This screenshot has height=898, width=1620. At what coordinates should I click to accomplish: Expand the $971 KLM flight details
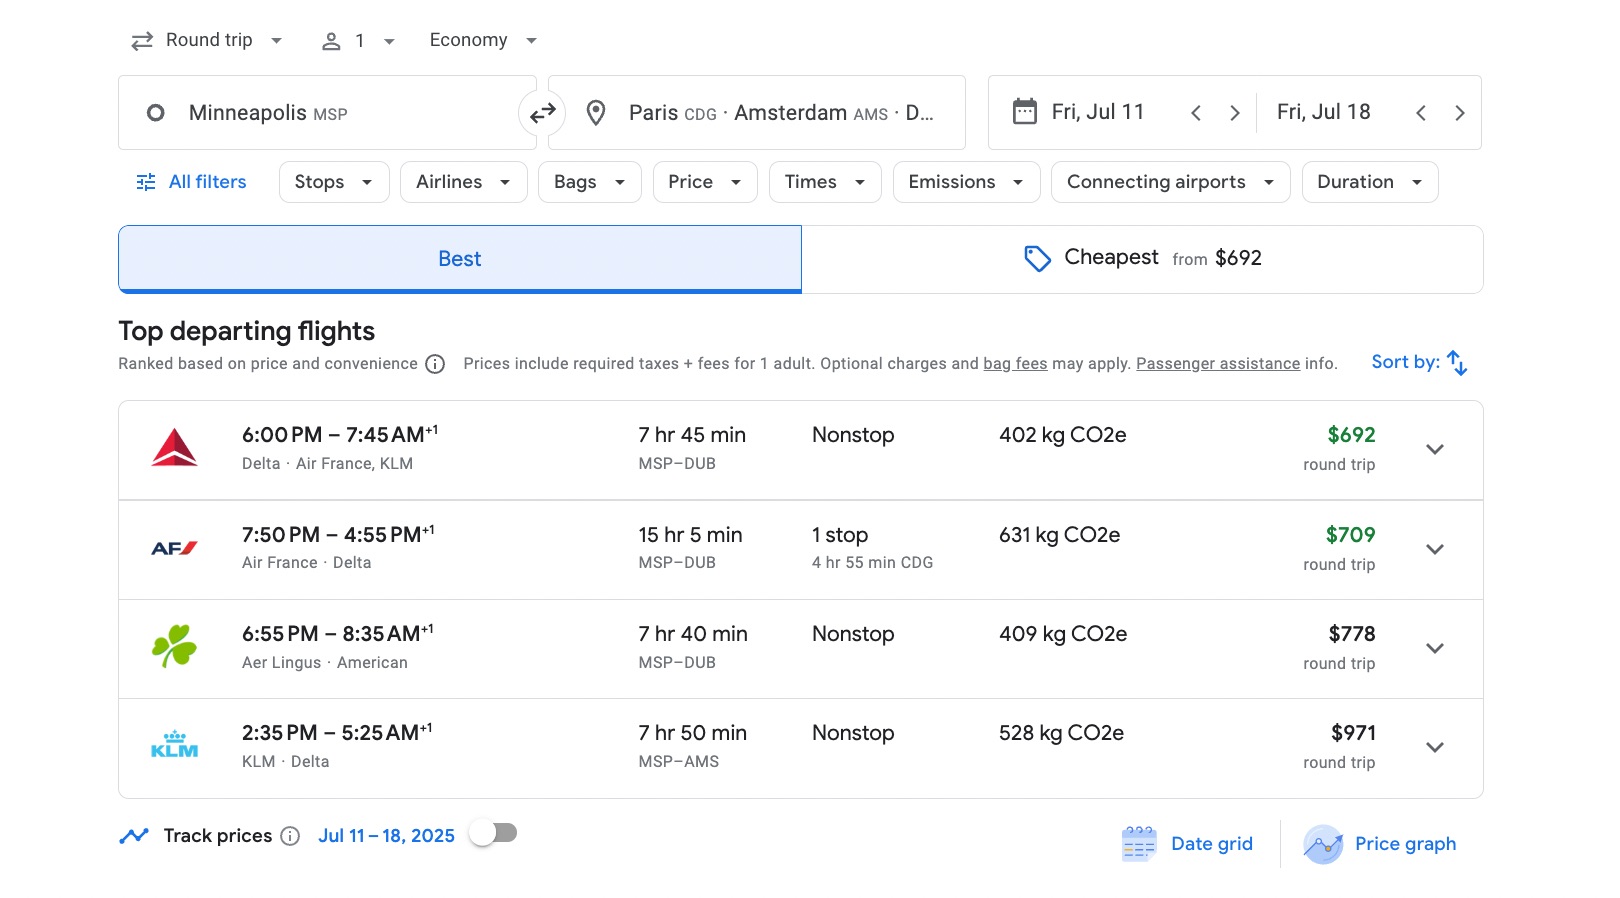pyautogui.click(x=1435, y=747)
